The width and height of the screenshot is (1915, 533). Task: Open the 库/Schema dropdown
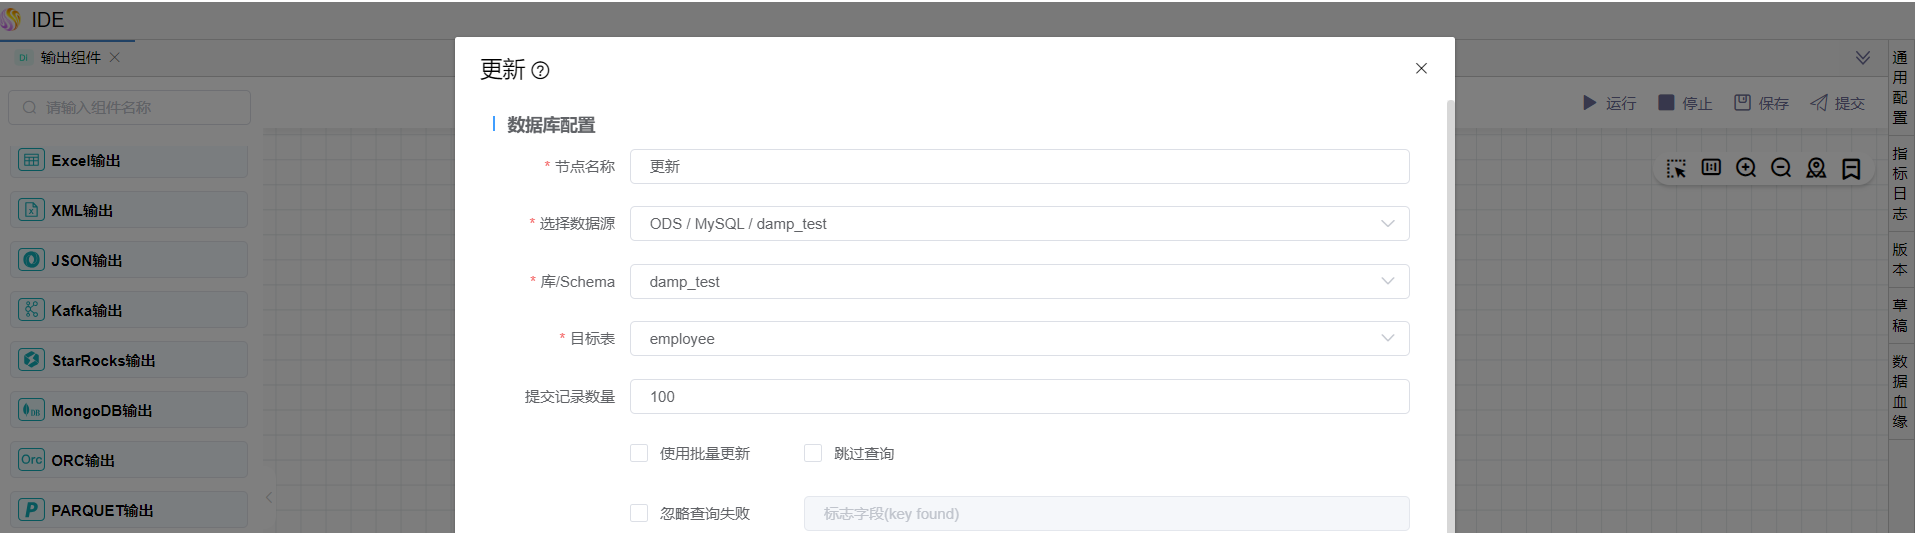click(x=1019, y=282)
